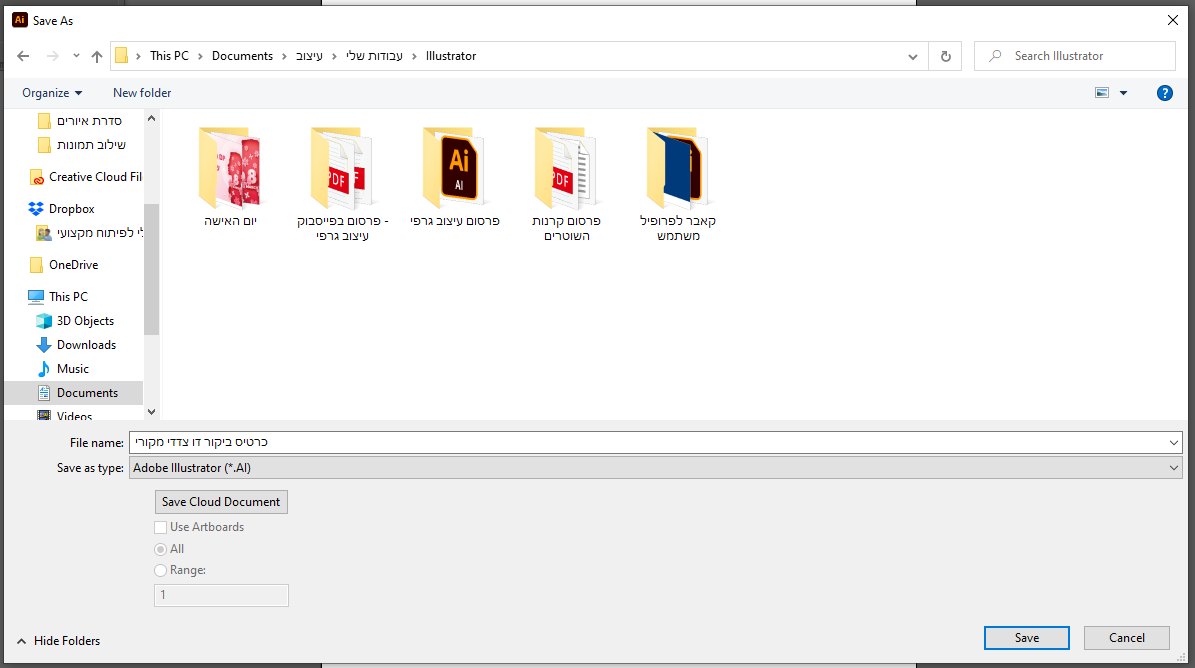The width and height of the screenshot is (1195, 668).
Task: Click the sidebar scroll down arrow
Action: coord(151,412)
